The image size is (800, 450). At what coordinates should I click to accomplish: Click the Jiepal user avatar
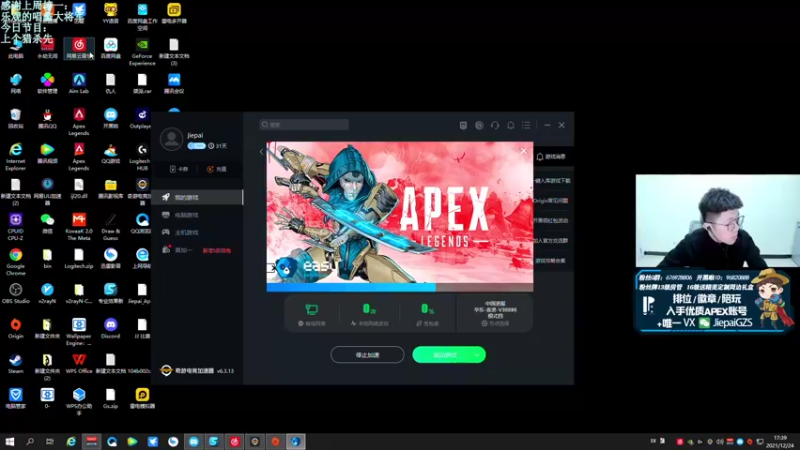tap(171, 139)
